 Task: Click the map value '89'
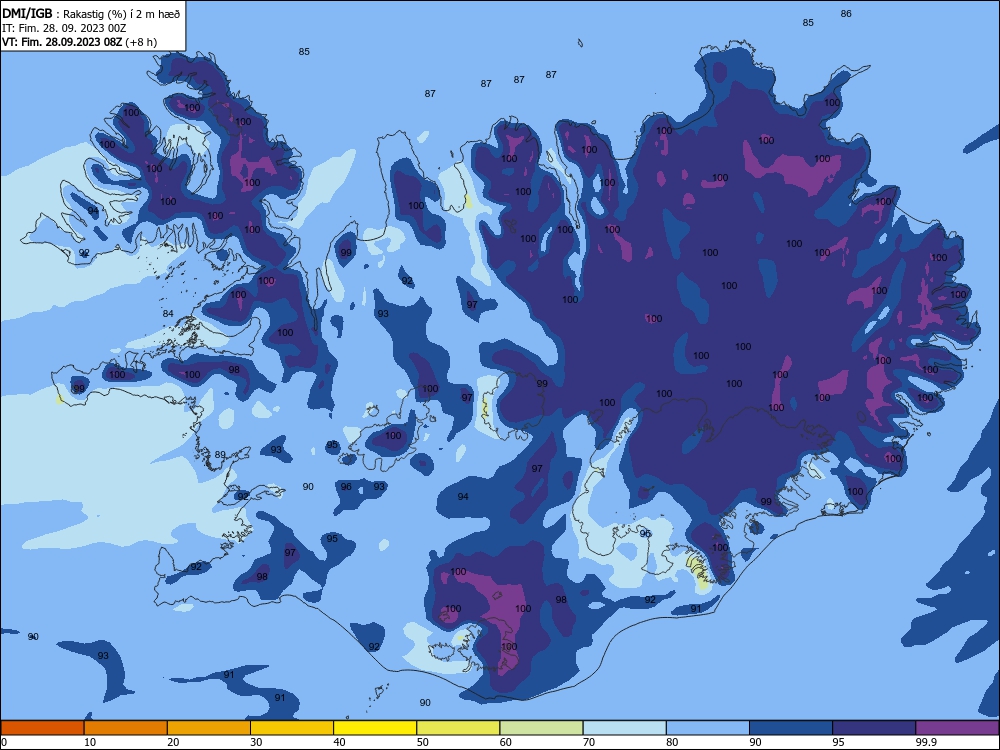click(220, 455)
